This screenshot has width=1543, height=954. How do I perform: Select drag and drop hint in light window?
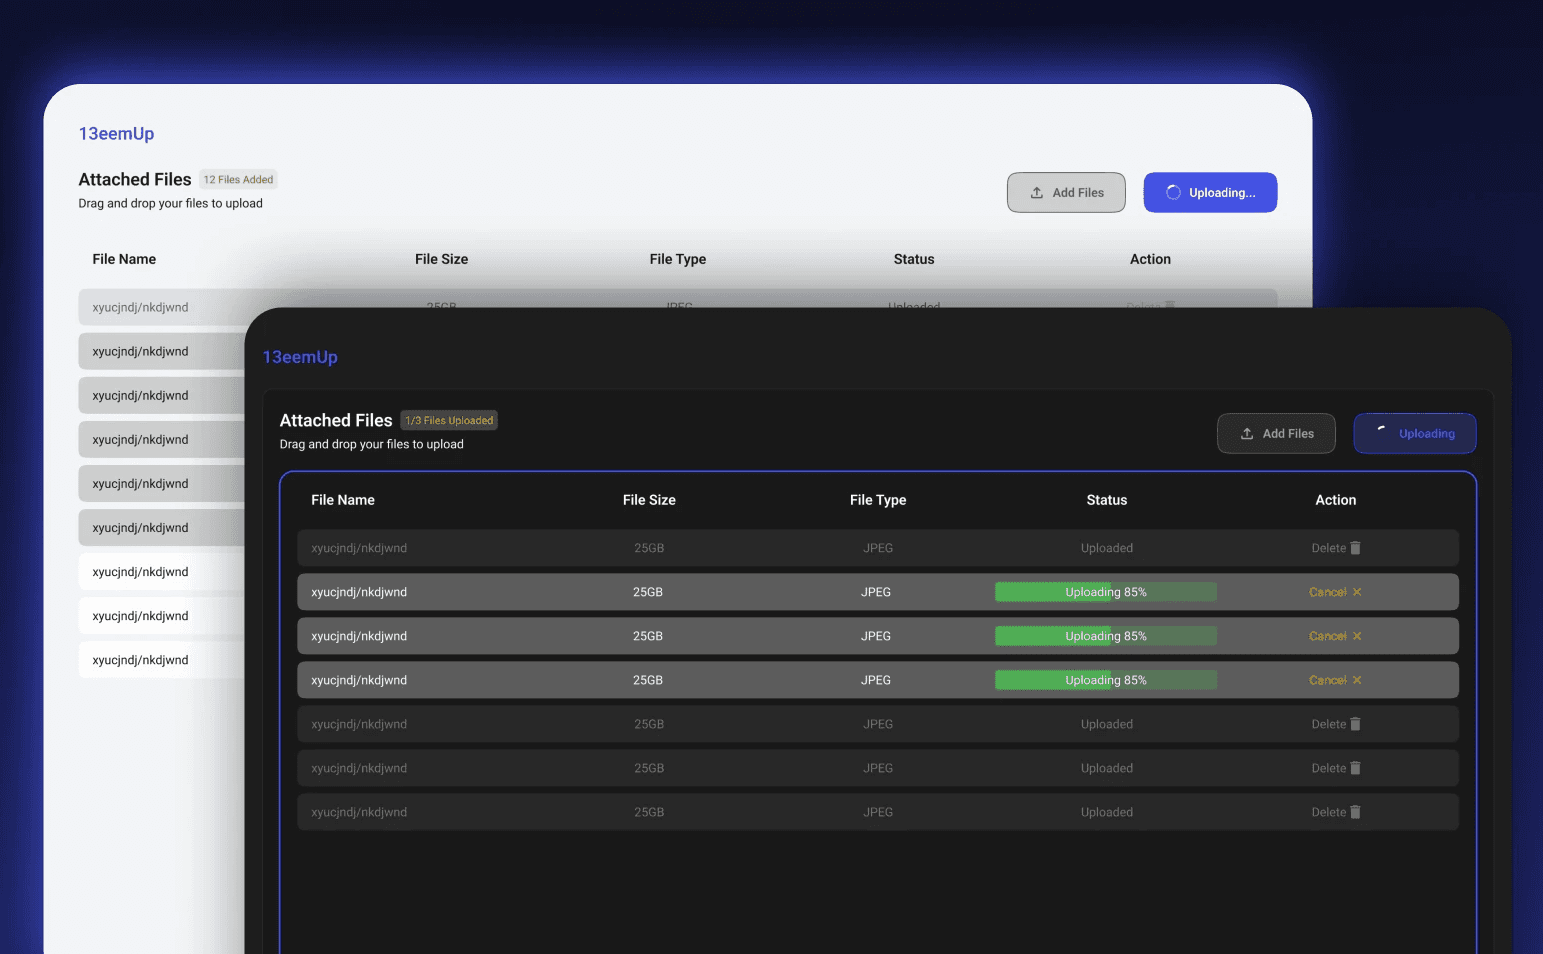click(x=170, y=203)
